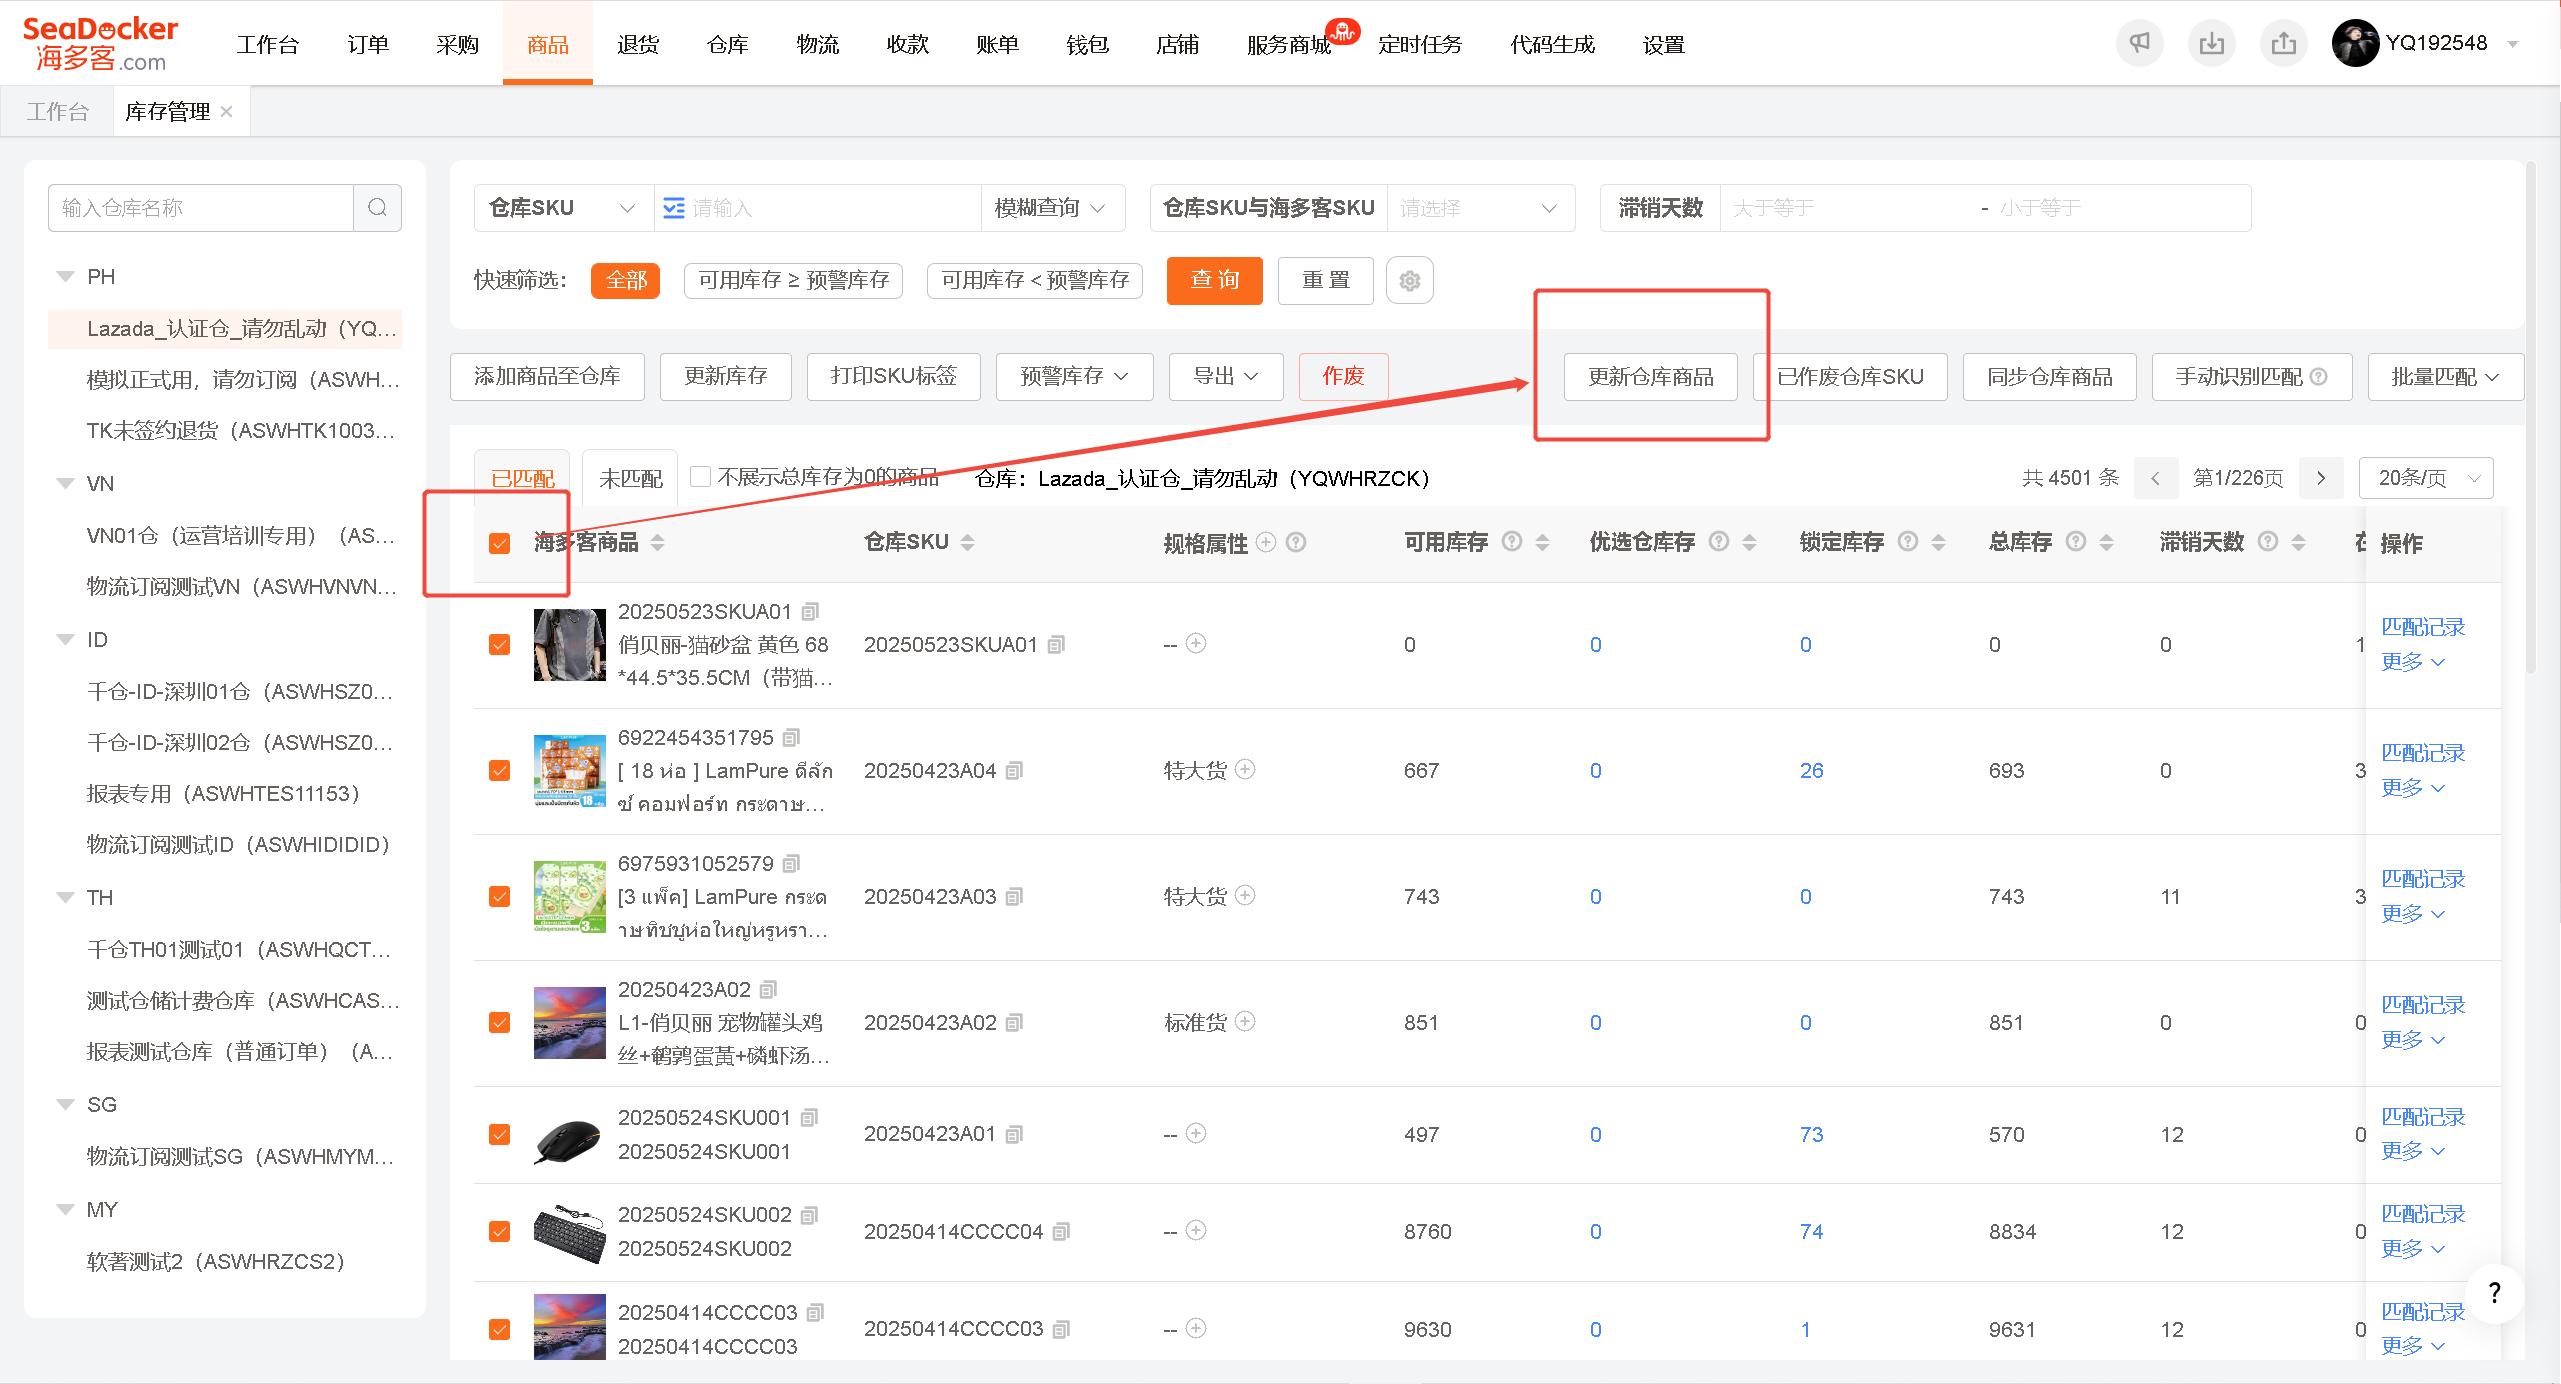Expand the 批量匹配 dropdown button
Screen dimensions: 2561x1384
(x=2445, y=377)
